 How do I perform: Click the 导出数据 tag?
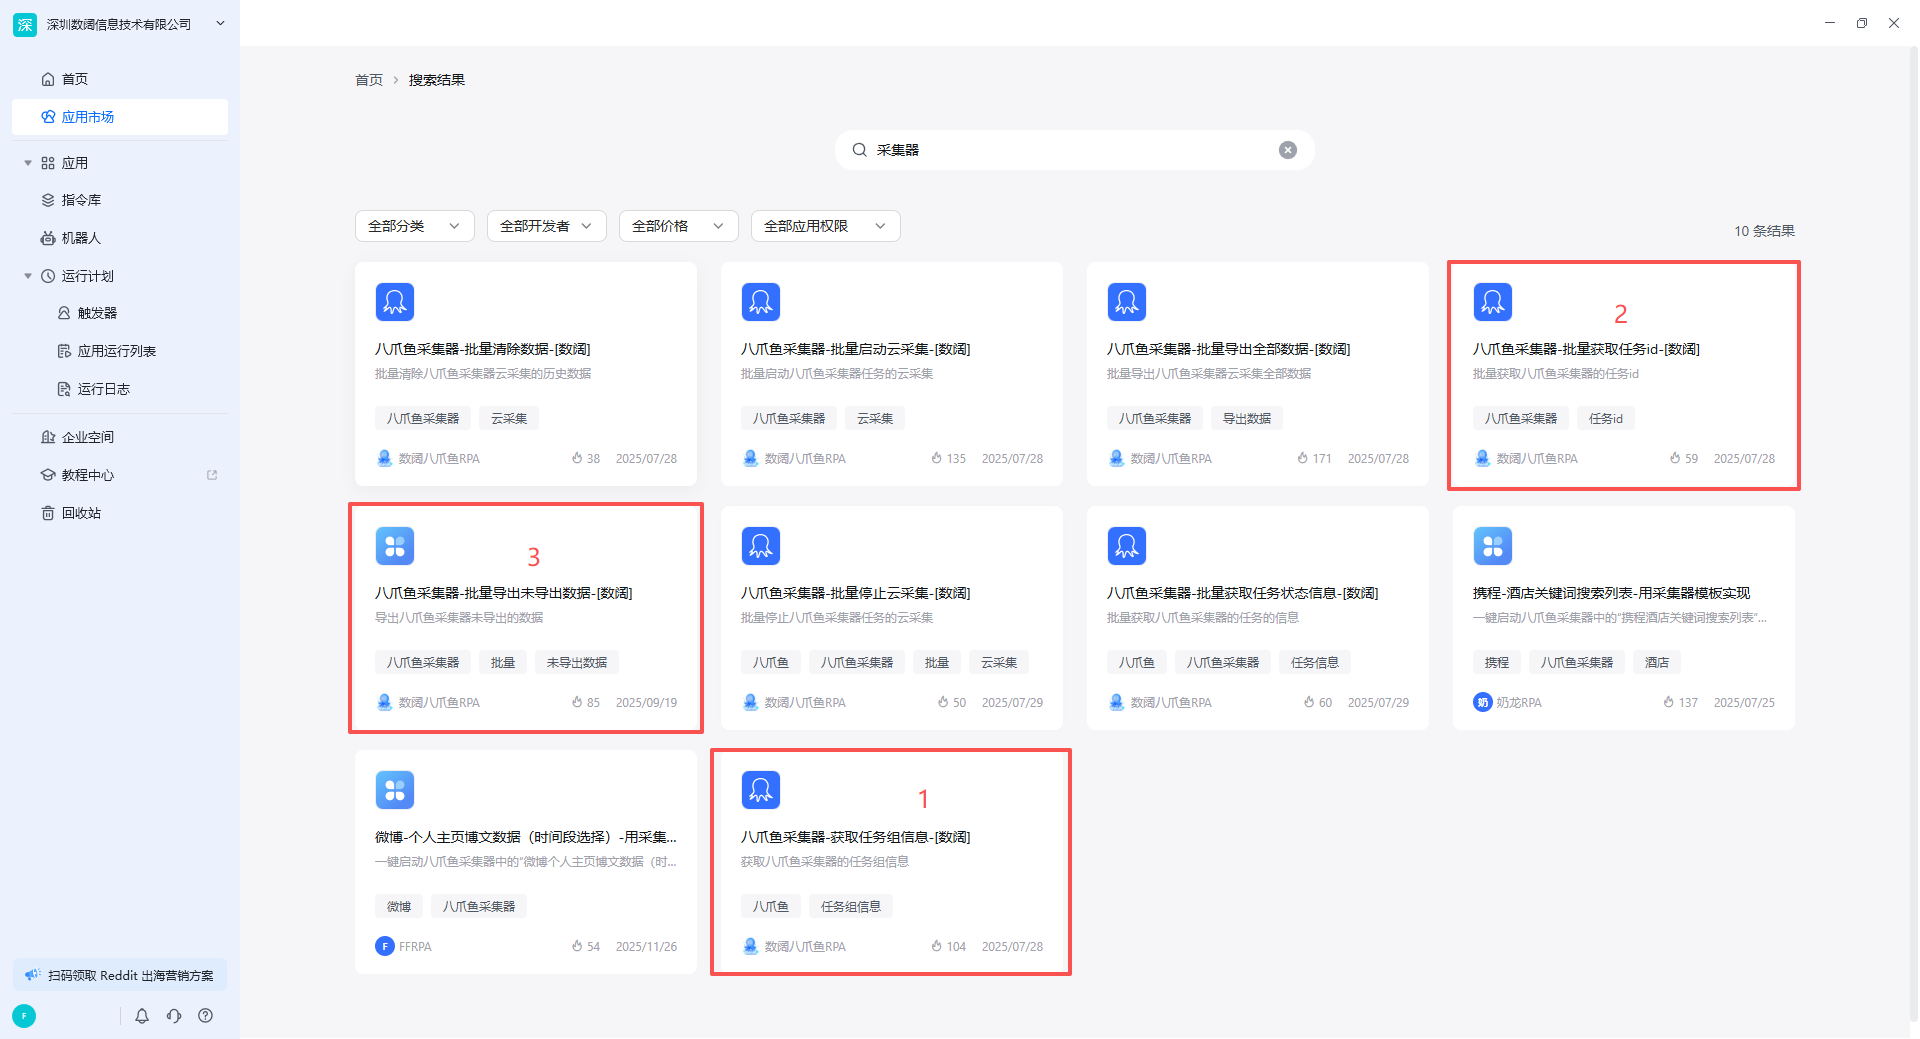[1247, 418]
